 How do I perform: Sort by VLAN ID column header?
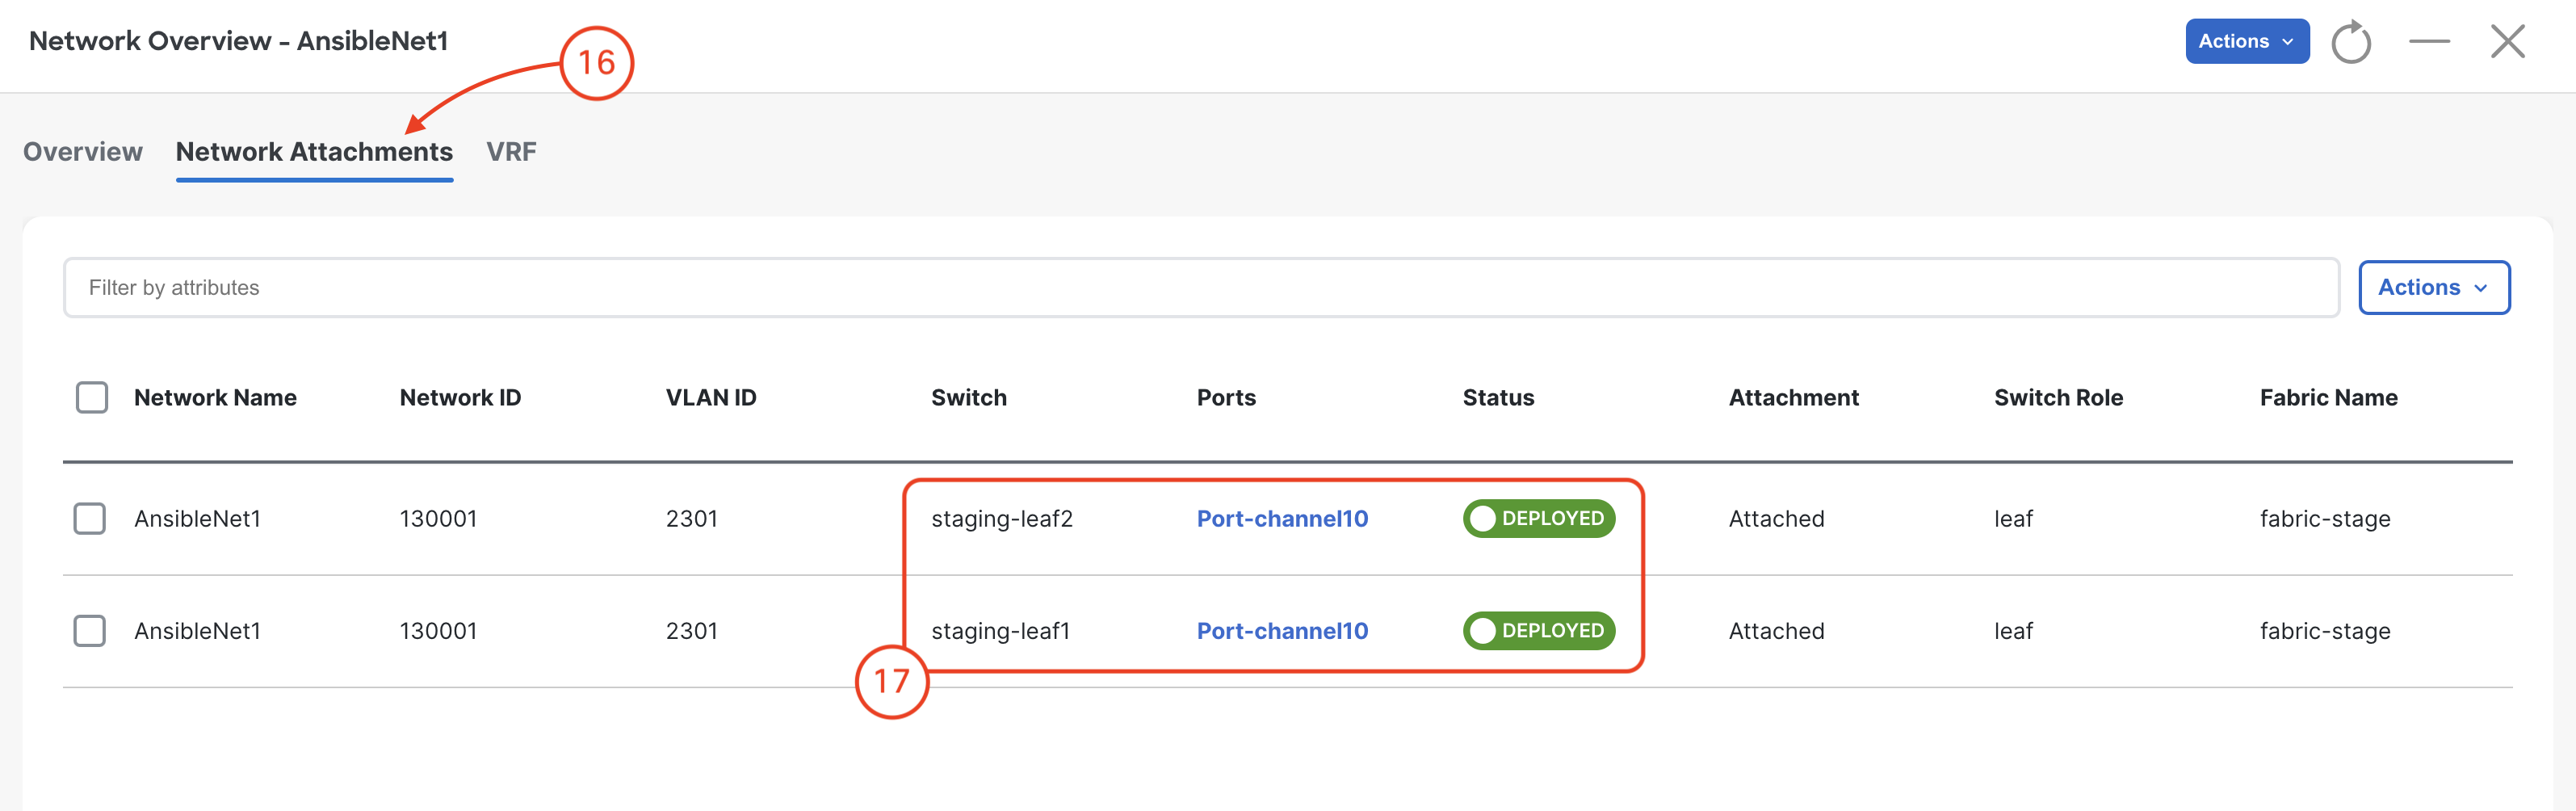tap(711, 398)
